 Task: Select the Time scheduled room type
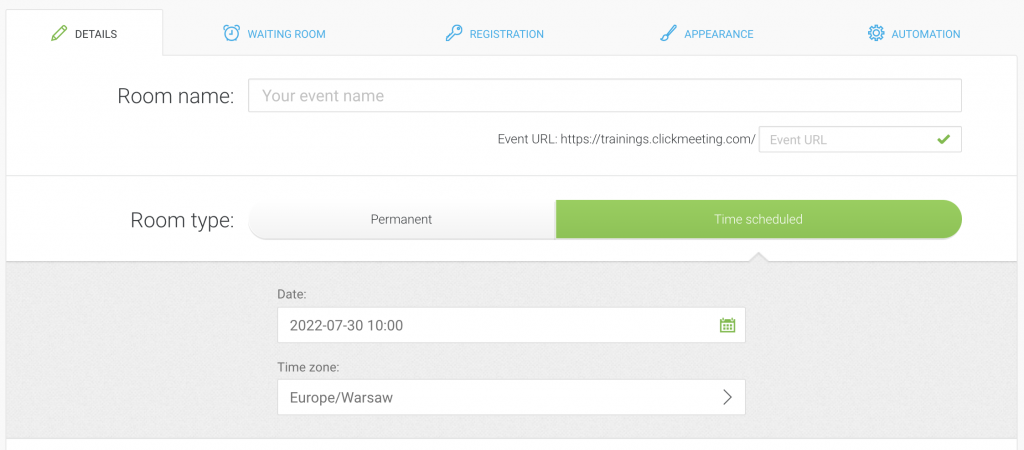[758, 219]
